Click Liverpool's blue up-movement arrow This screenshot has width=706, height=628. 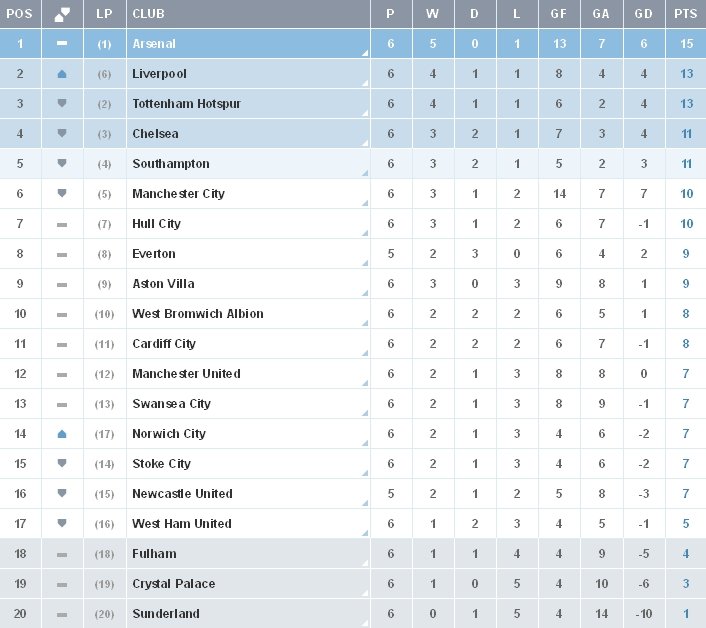(62, 74)
